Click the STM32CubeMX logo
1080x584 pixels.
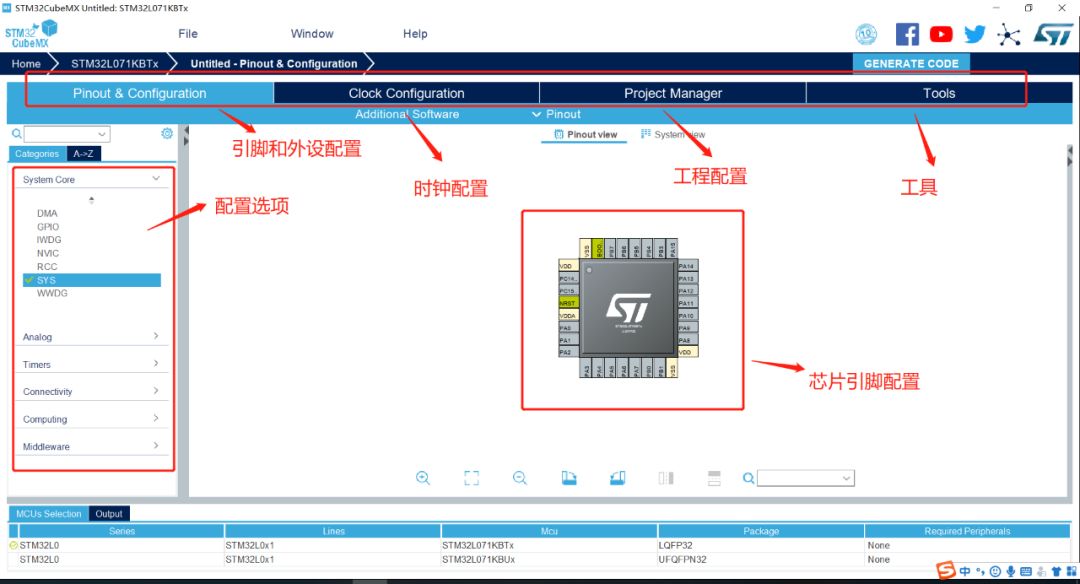(x=32, y=34)
